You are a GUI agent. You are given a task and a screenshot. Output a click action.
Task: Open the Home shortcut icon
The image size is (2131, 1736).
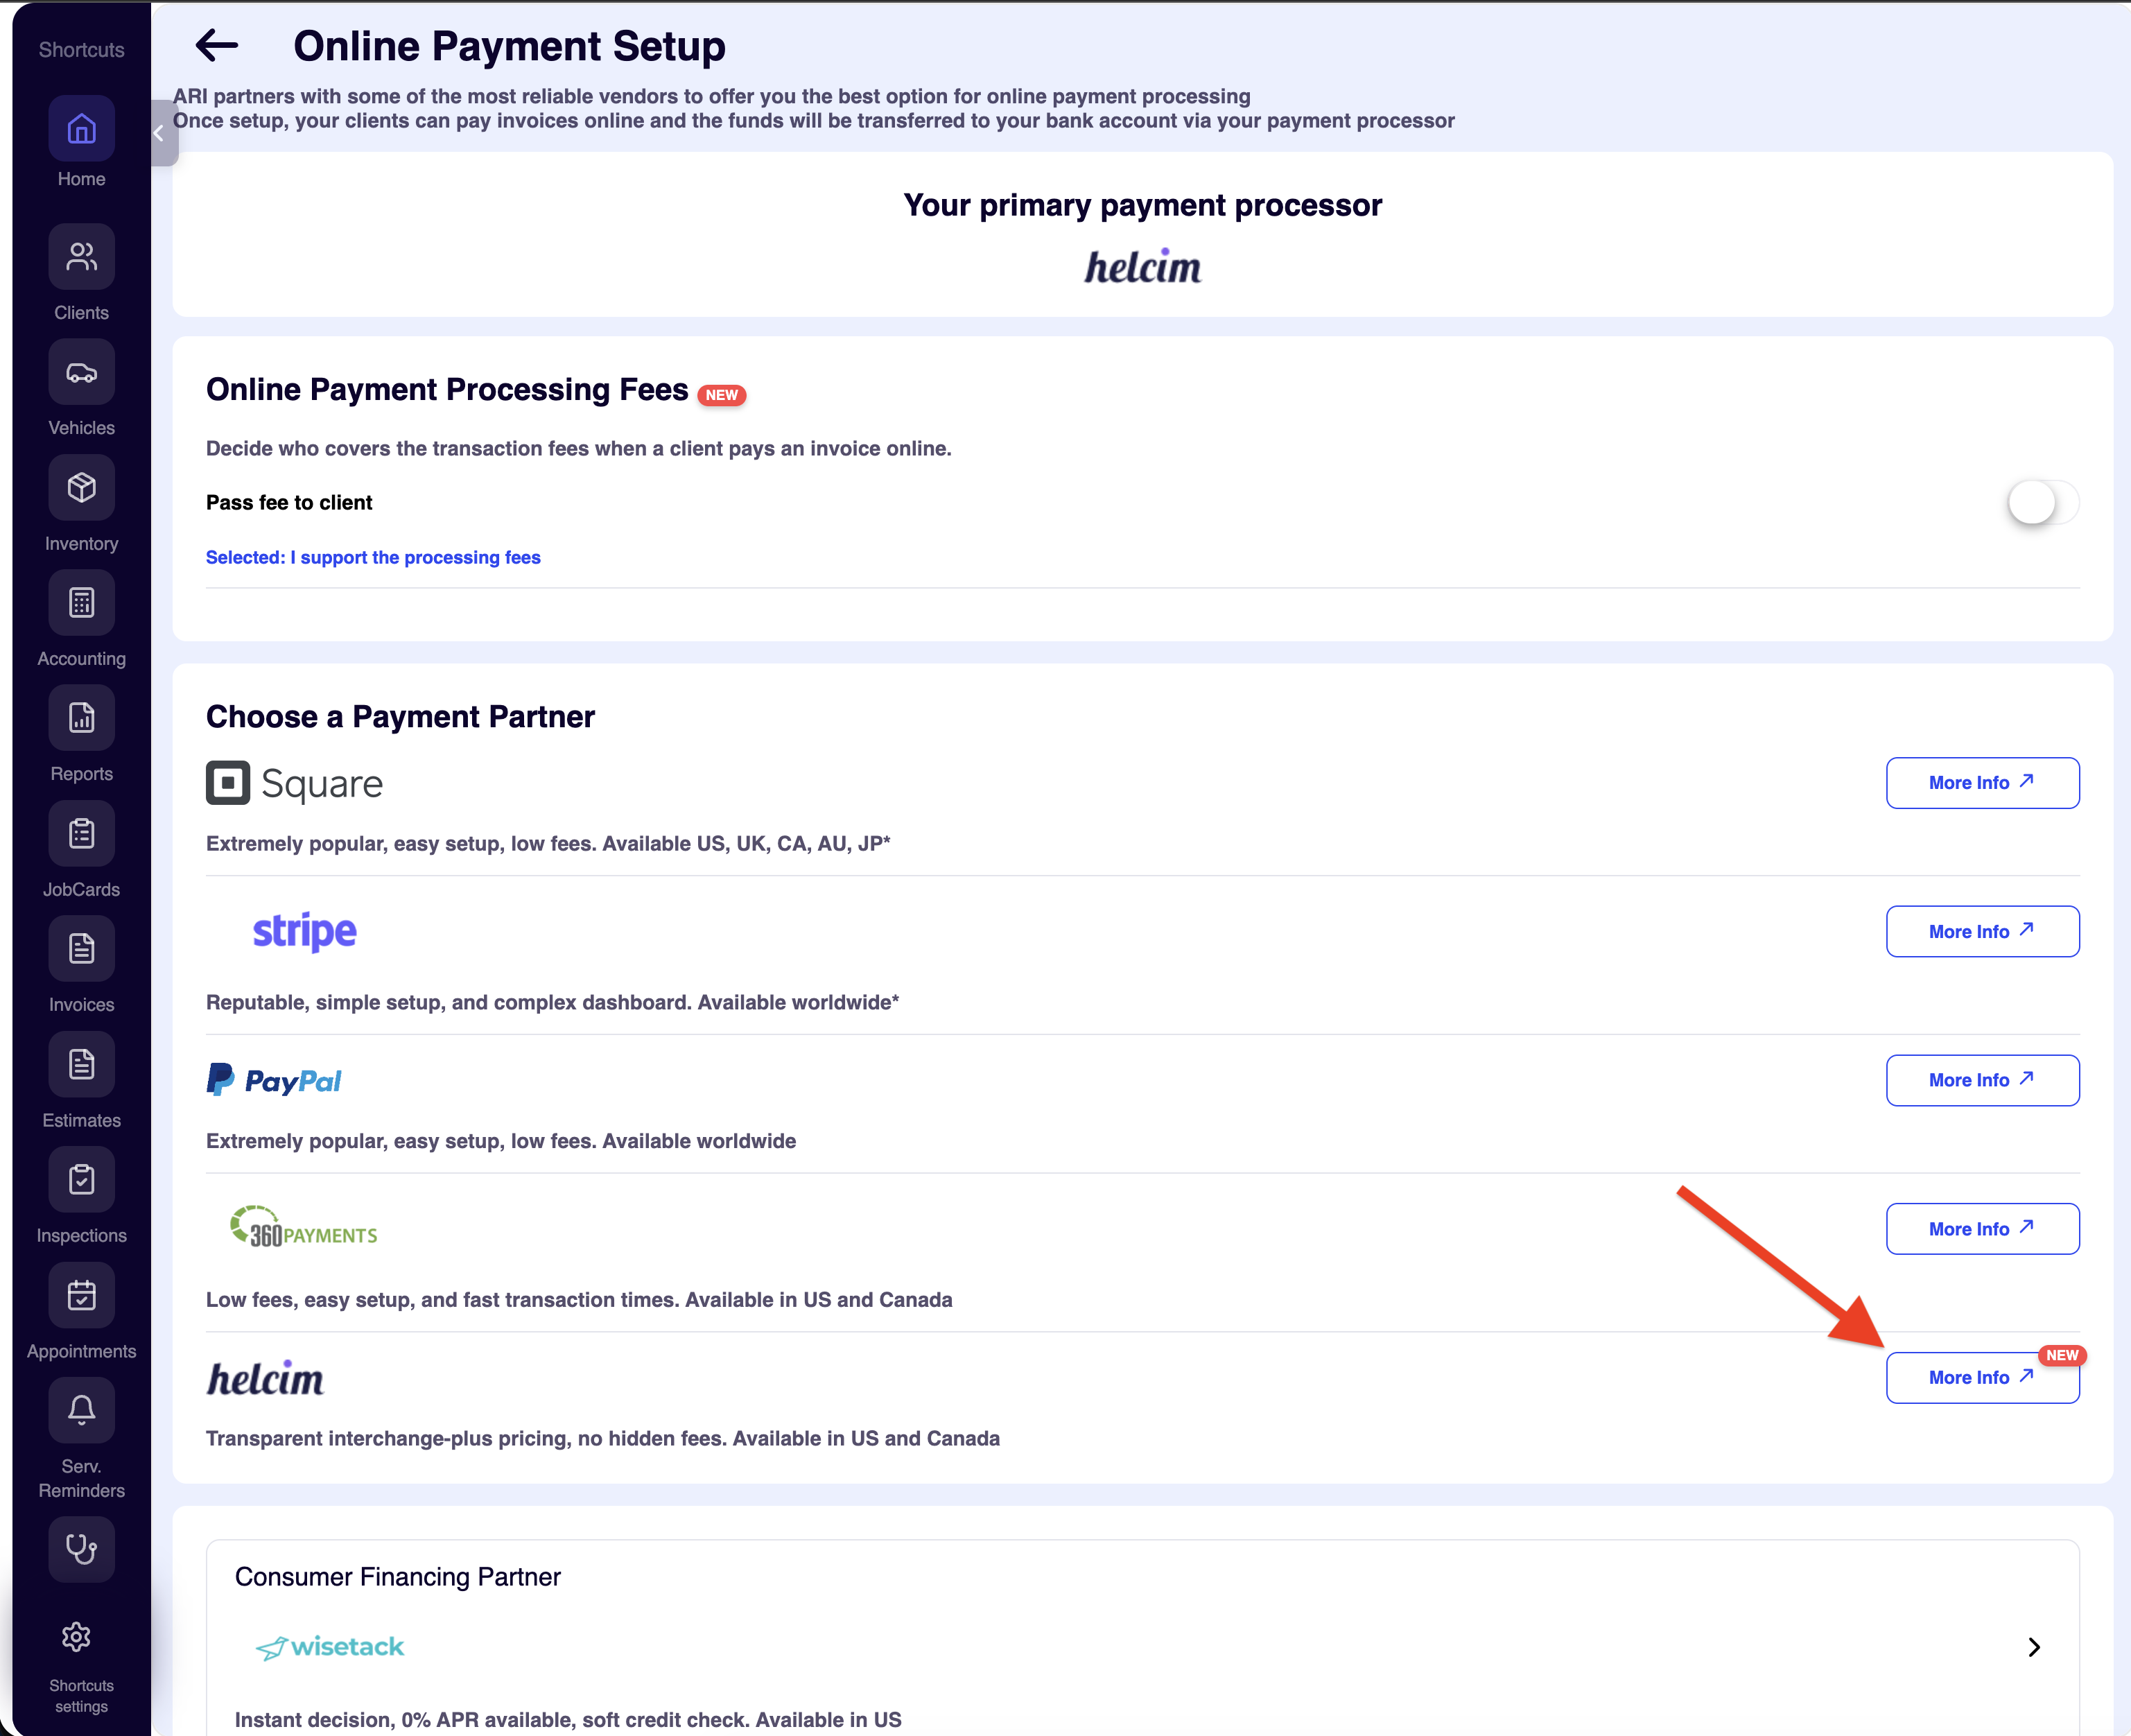pos(81,128)
